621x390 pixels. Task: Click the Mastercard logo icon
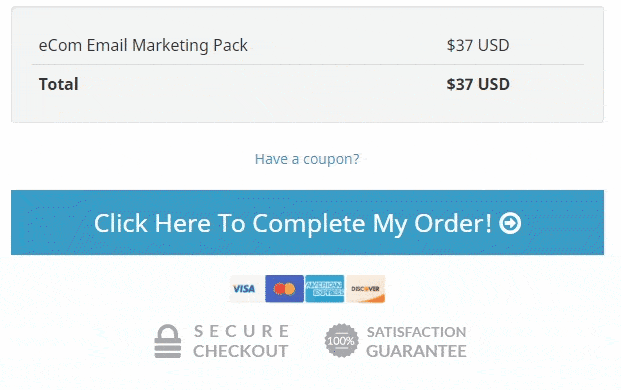tap(284, 289)
